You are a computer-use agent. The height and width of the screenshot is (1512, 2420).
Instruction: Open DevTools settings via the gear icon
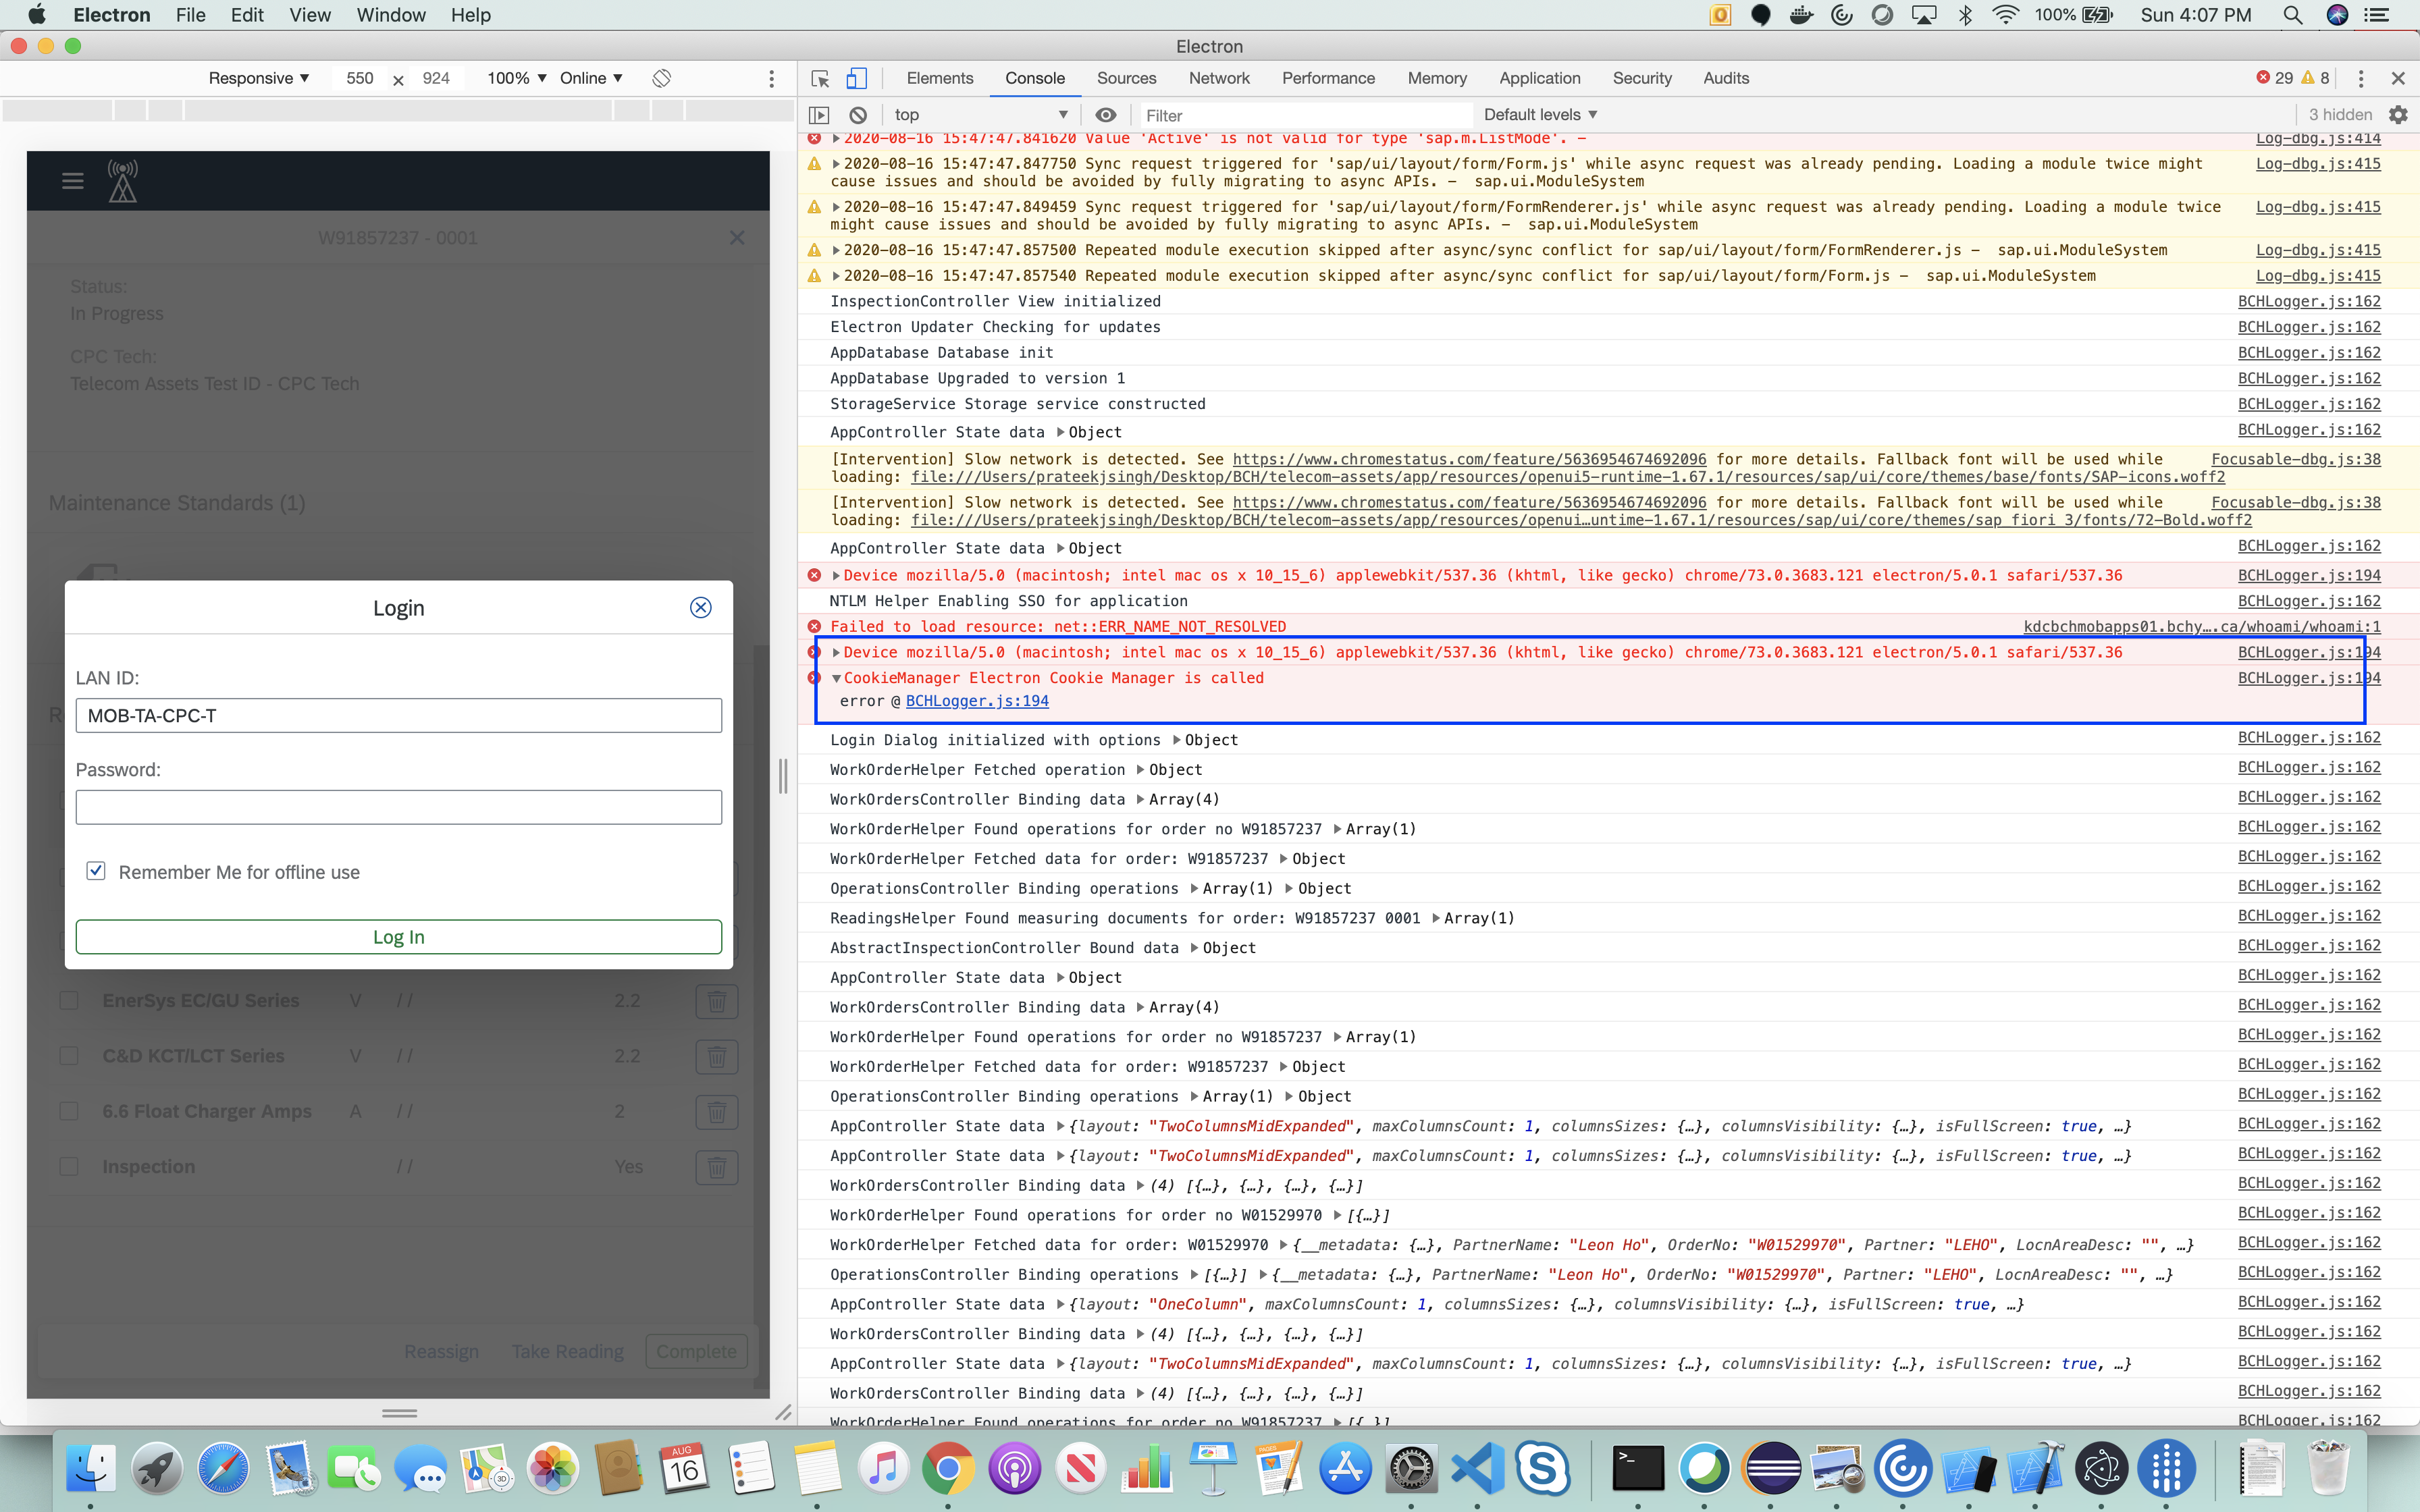click(2398, 114)
